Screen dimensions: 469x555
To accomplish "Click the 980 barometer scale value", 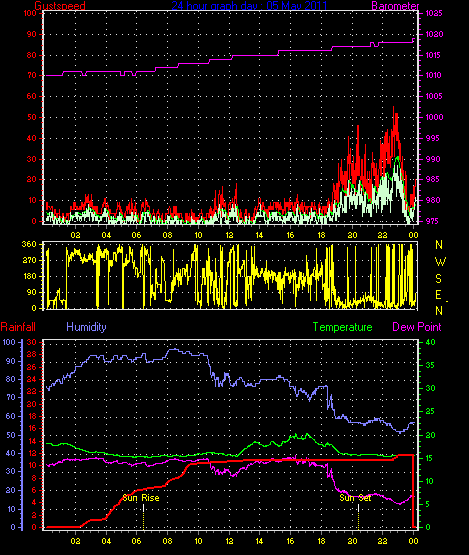I will tap(433, 200).
